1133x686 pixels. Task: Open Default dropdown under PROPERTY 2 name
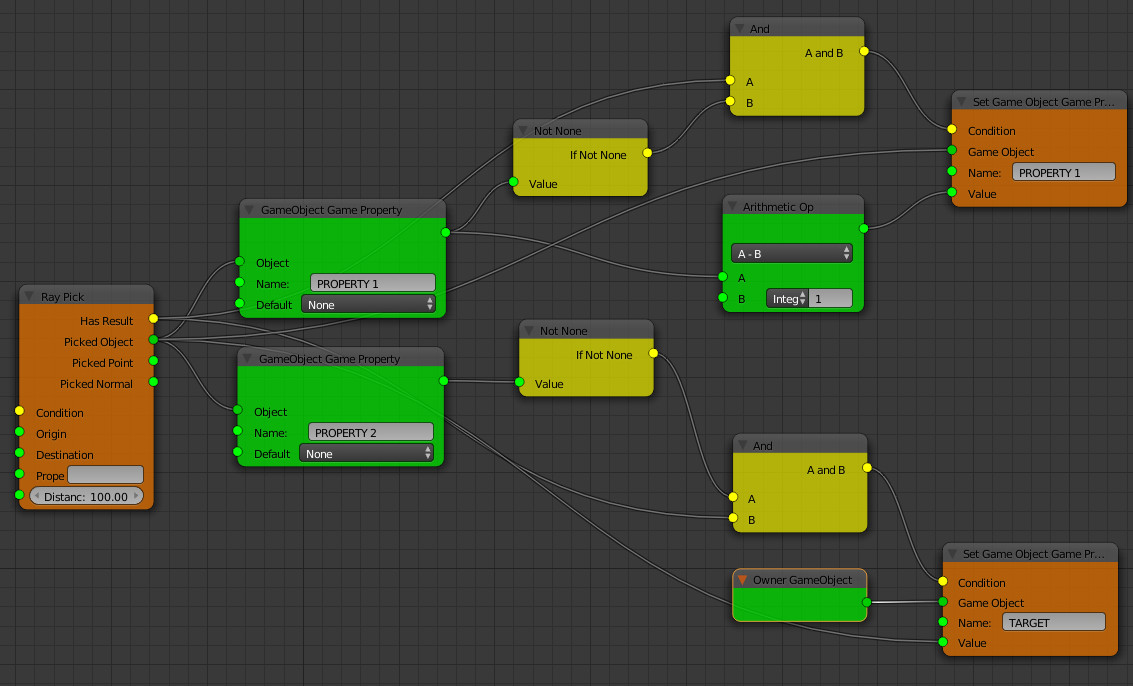(366, 453)
